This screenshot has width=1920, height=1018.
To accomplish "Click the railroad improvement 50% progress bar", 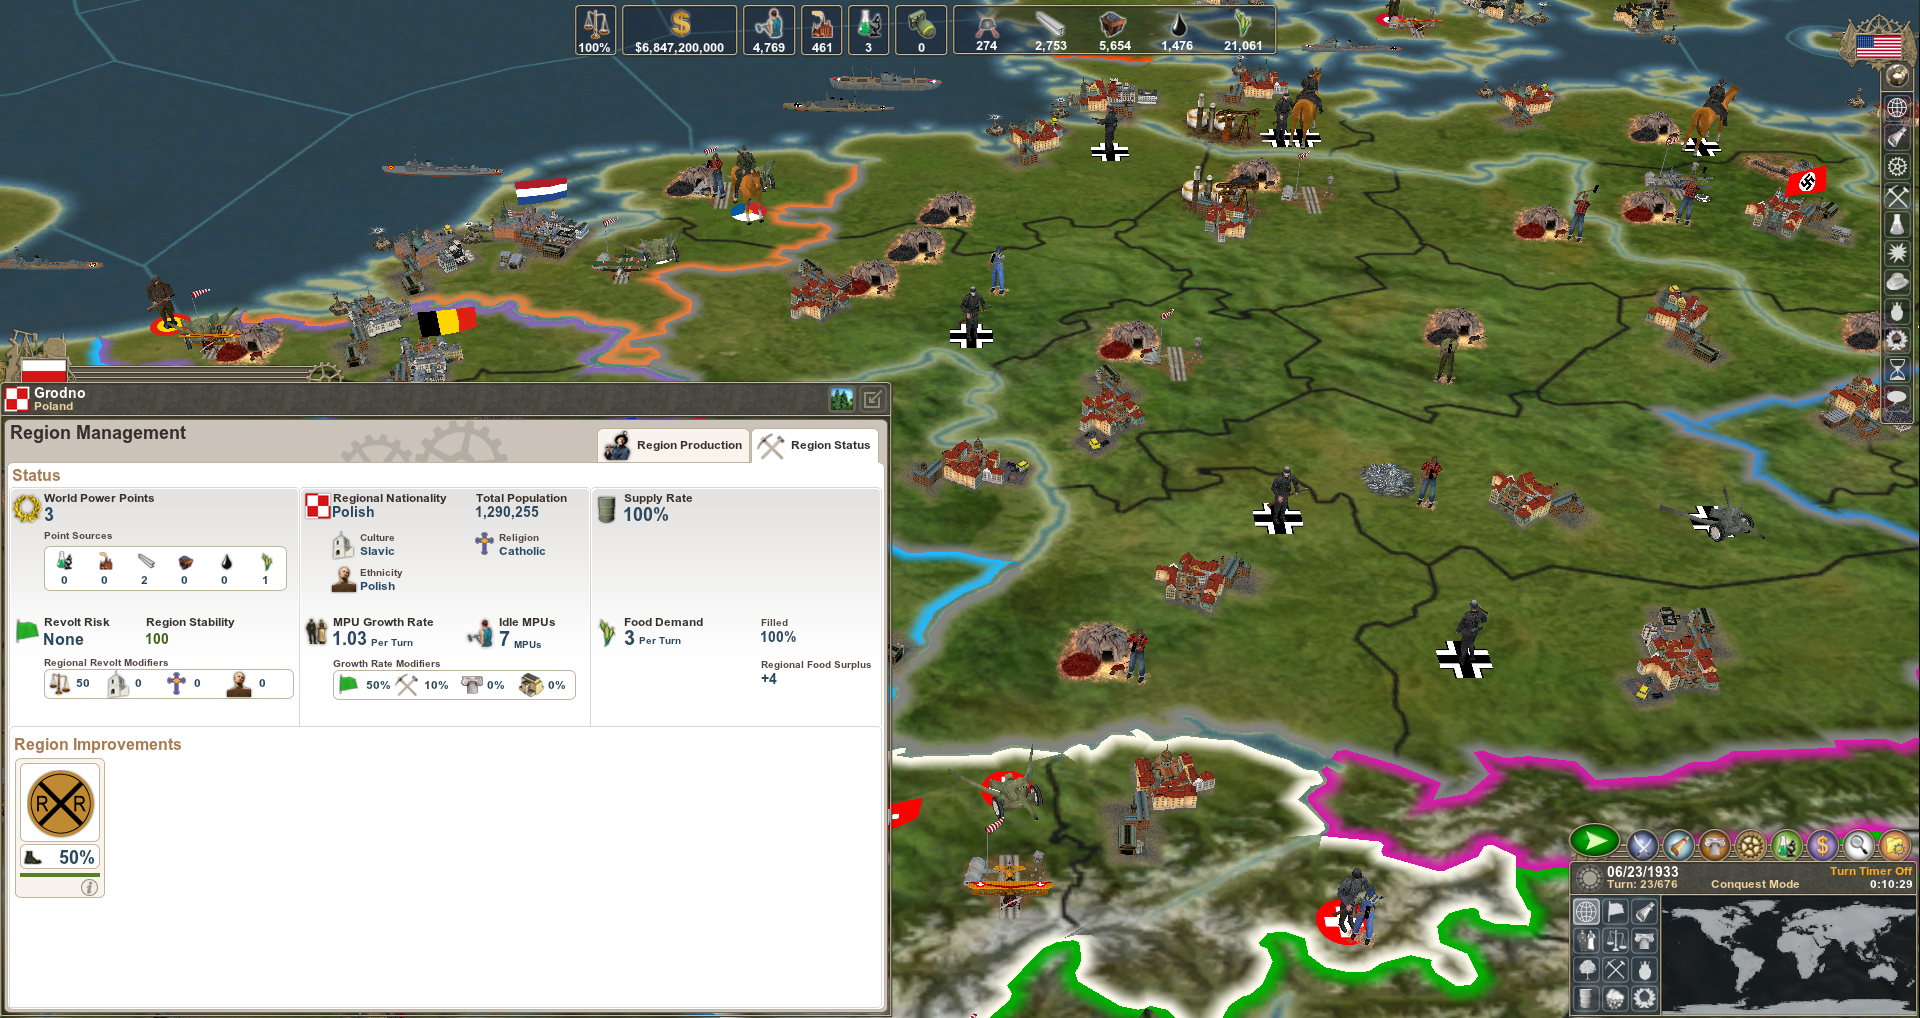I will click(x=59, y=857).
